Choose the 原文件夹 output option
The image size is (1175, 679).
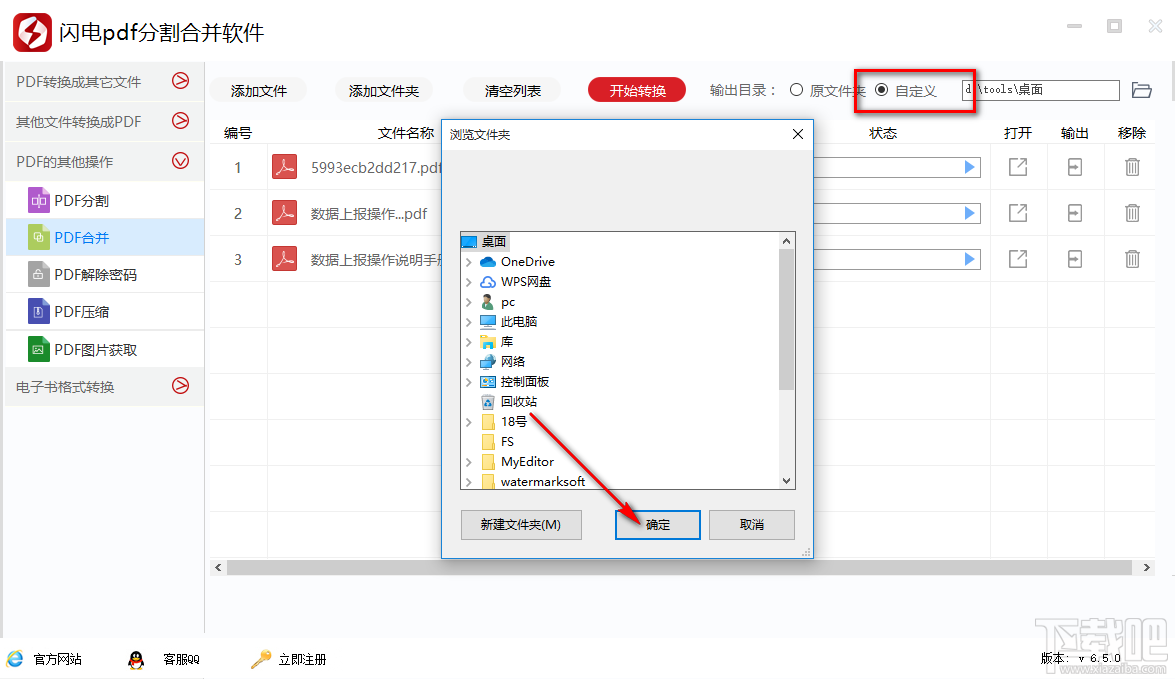click(x=797, y=89)
